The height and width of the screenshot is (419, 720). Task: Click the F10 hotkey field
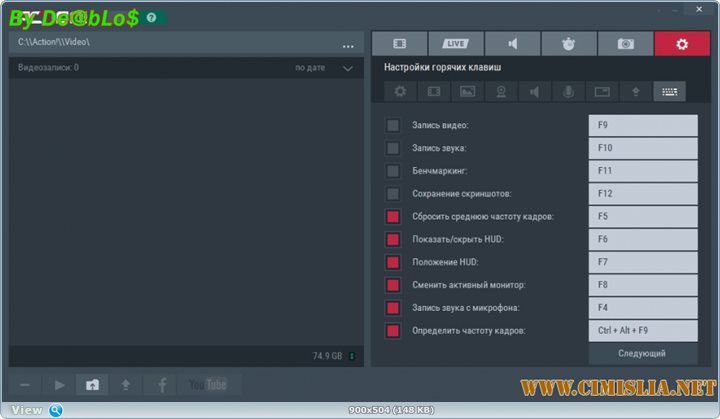(x=643, y=148)
